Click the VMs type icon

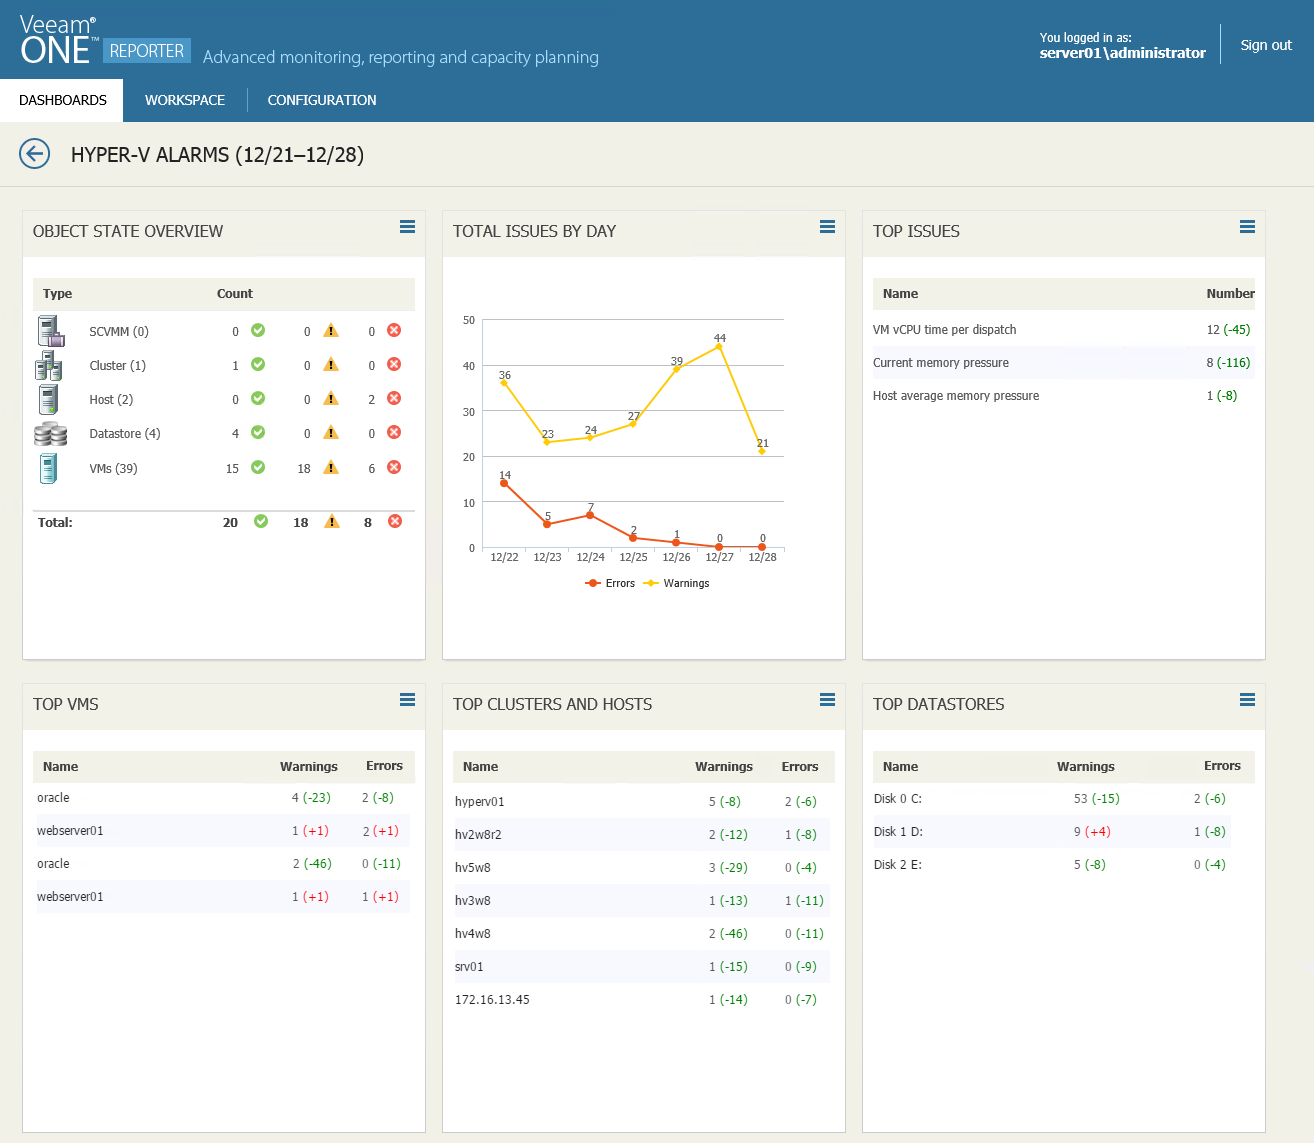[x=48, y=468]
